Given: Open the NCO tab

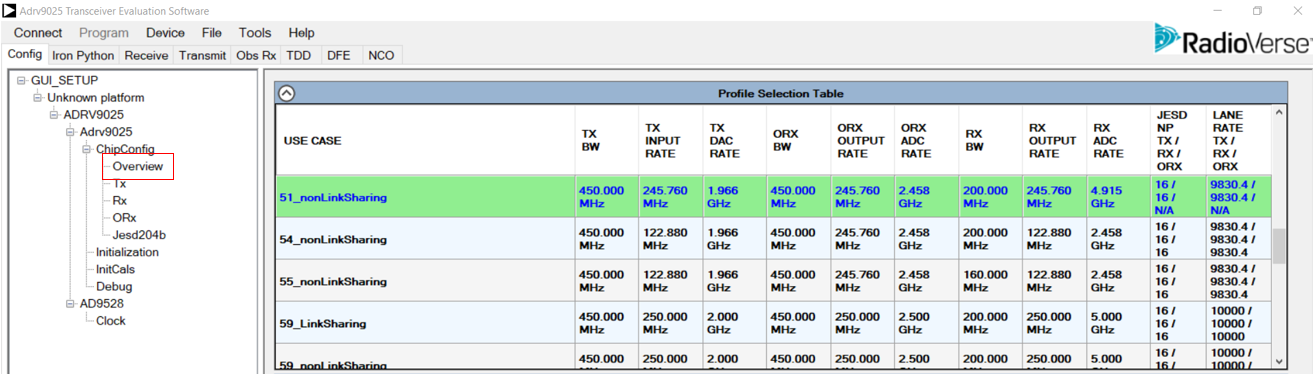Looking at the screenshot, I should tap(381, 56).
